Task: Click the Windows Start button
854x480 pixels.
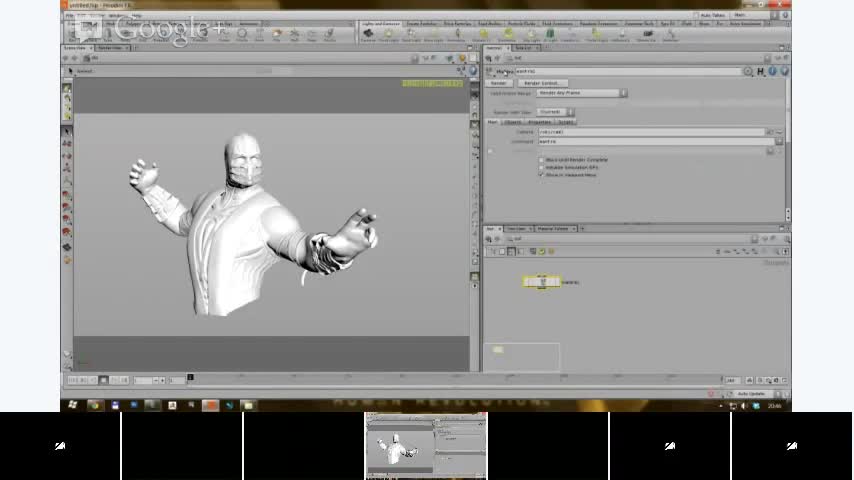Action: pos(72,405)
